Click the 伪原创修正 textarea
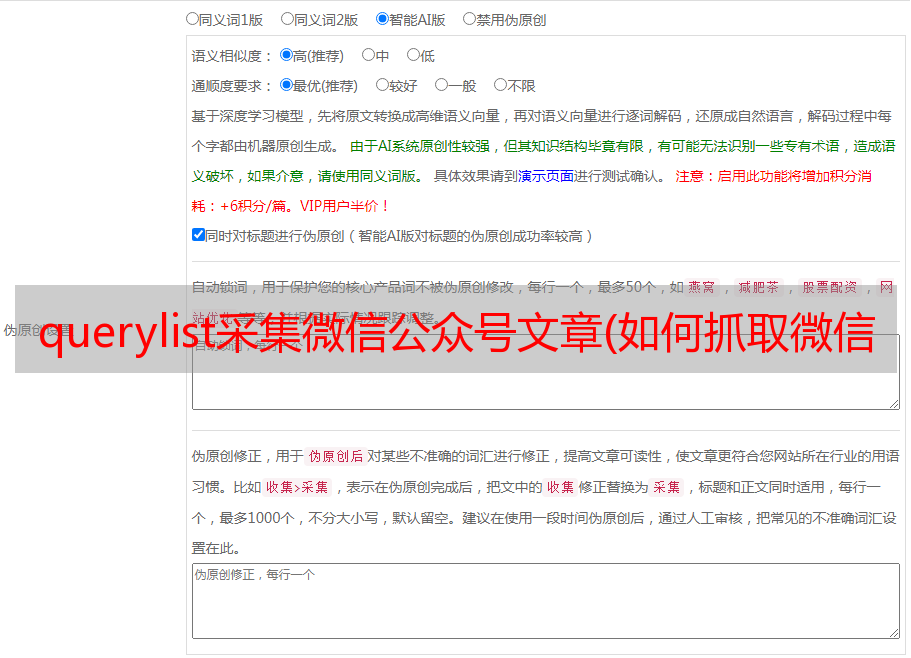Screen dimensions: 911x658 tap(546, 601)
